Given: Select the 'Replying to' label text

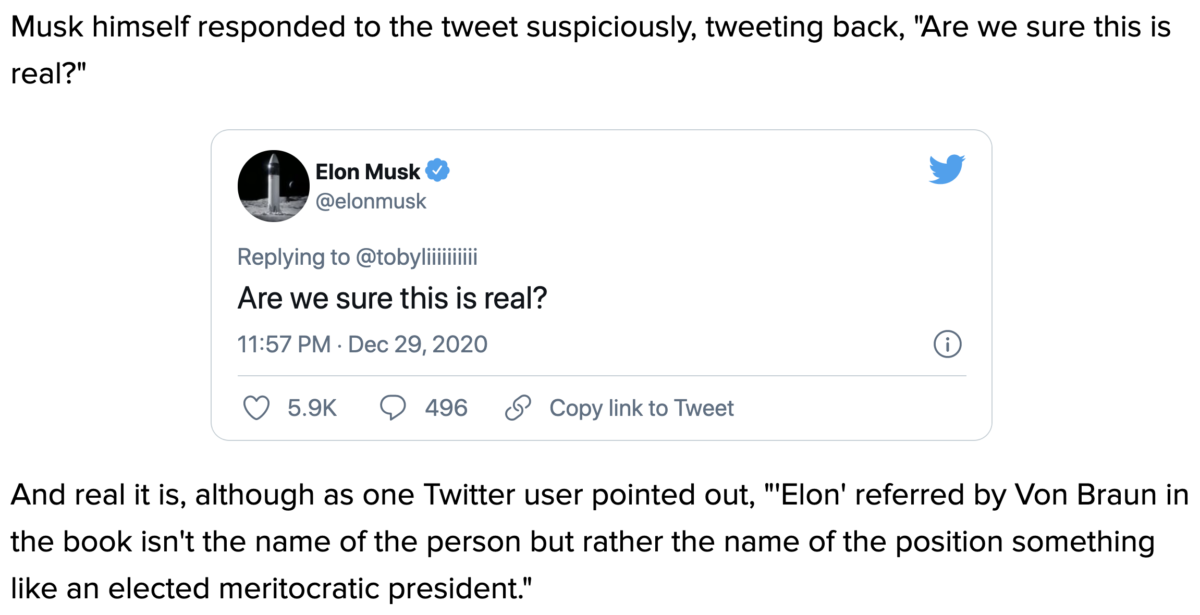Looking at the screenshot, I should click(294, 257).
